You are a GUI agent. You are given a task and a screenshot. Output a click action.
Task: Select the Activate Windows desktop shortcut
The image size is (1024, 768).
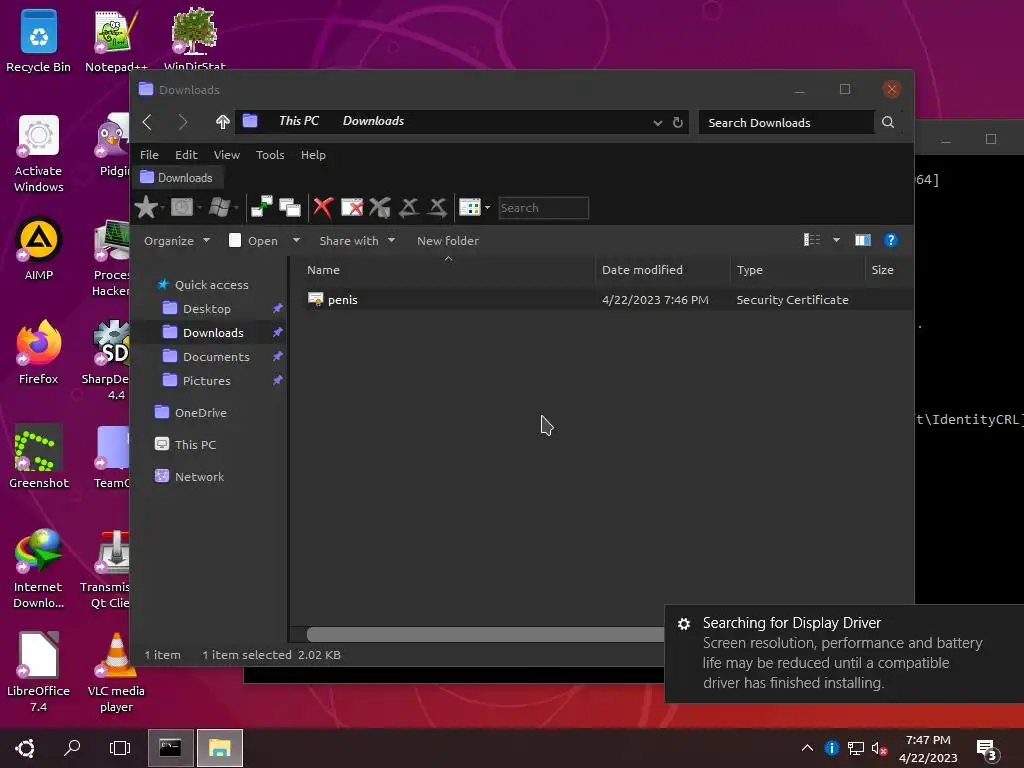pyautogui.click(x=39, y=153)
